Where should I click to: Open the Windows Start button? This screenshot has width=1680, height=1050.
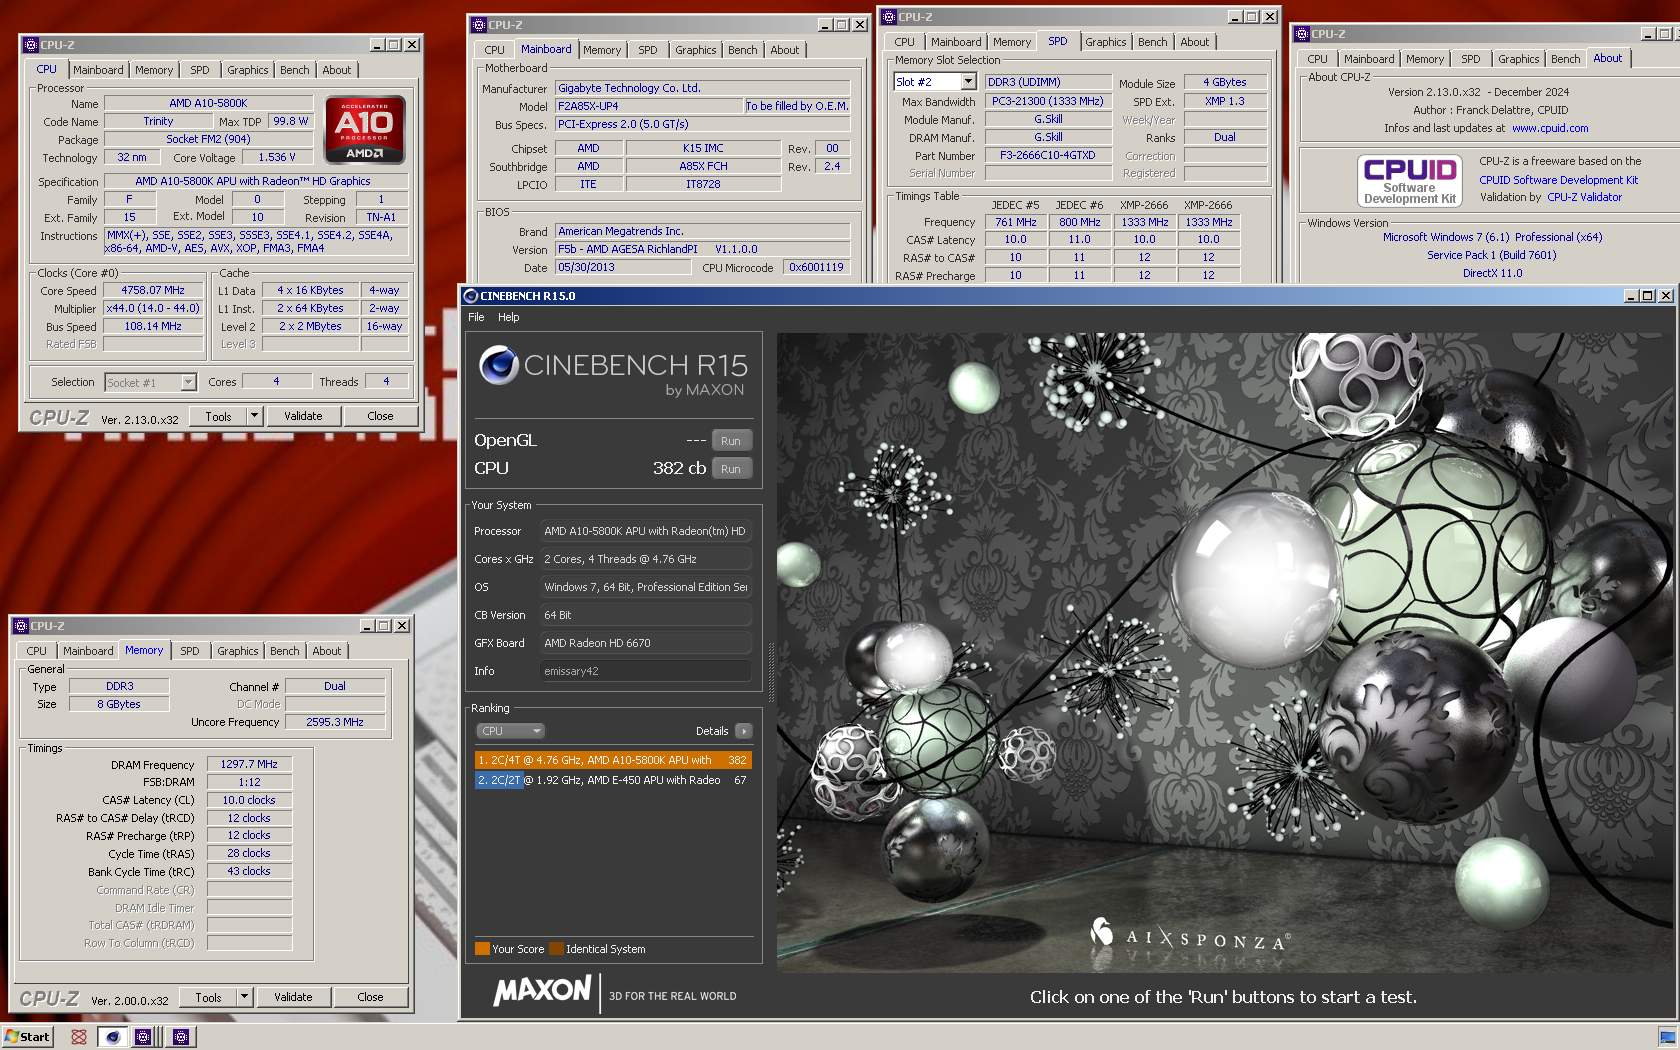tap(28, 1037)
